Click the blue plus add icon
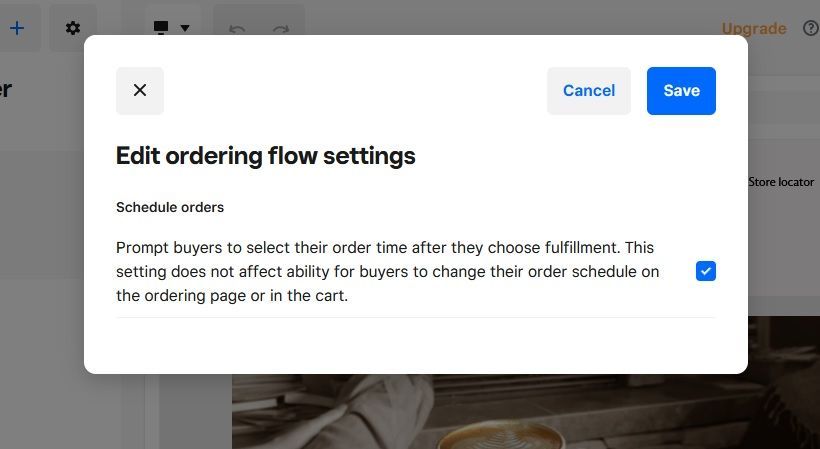The height and width of the screenshot is (449, 820). click(x=17, y=28)
